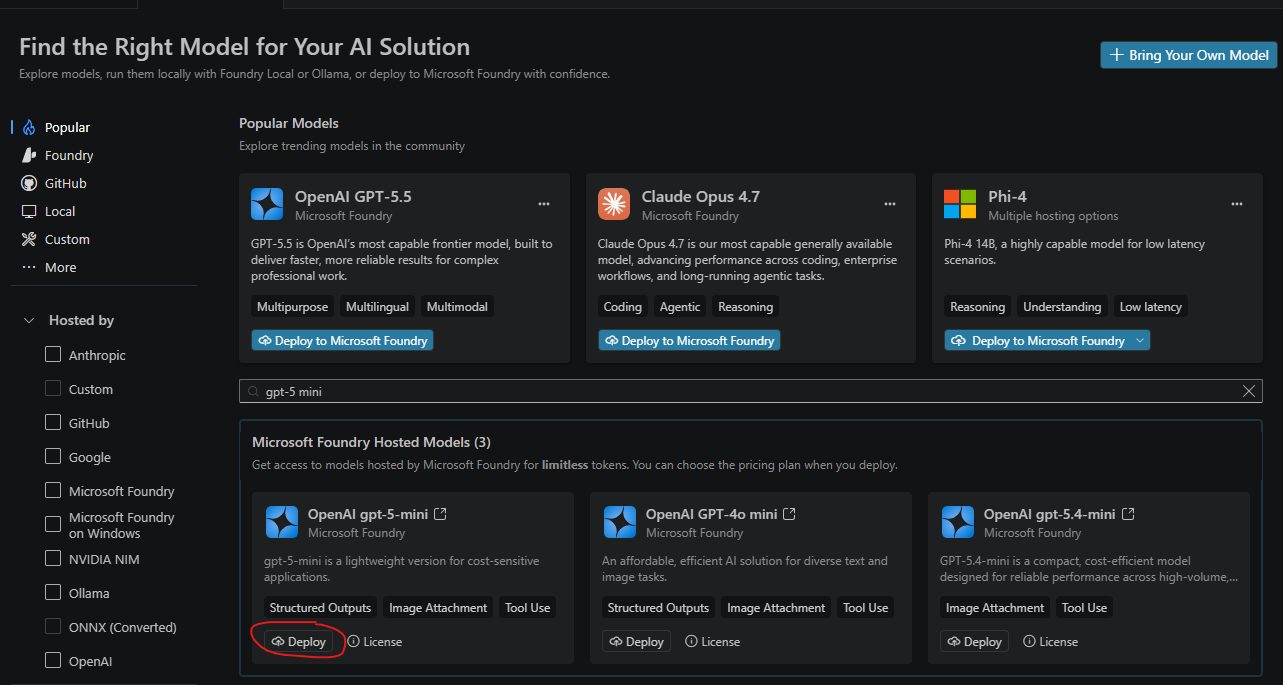Image resolution: width=1283 pixels, height=685 pixels.
Task: Click the info icon beside the gpt-5-mini License
Action: (x=354, y=641)
